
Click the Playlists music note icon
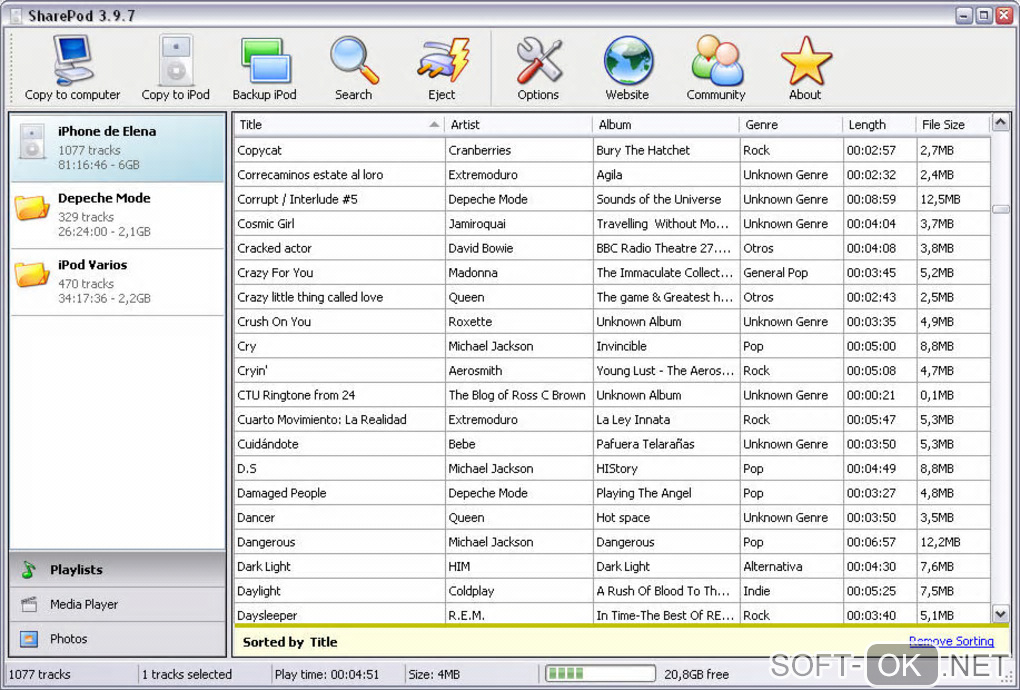click(x=29, y=570)
